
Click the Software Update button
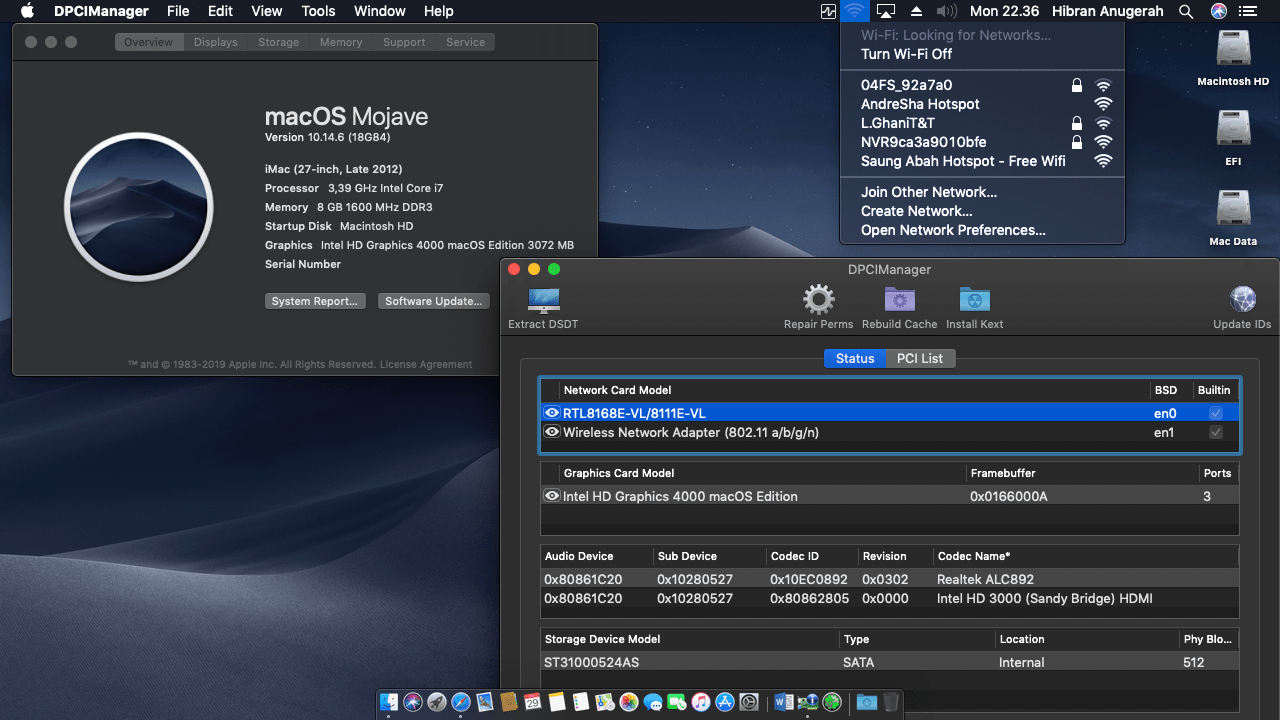tap(434, 301)
